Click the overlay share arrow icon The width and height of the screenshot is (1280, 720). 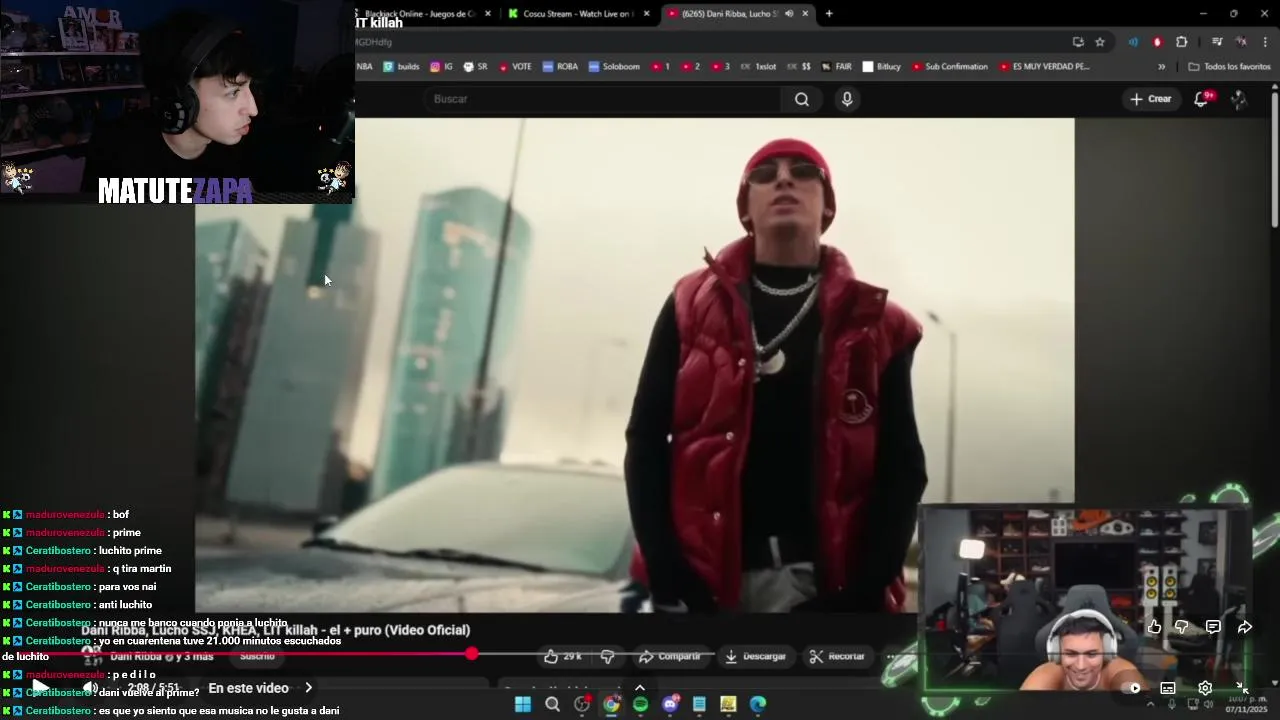point(1245,627)
